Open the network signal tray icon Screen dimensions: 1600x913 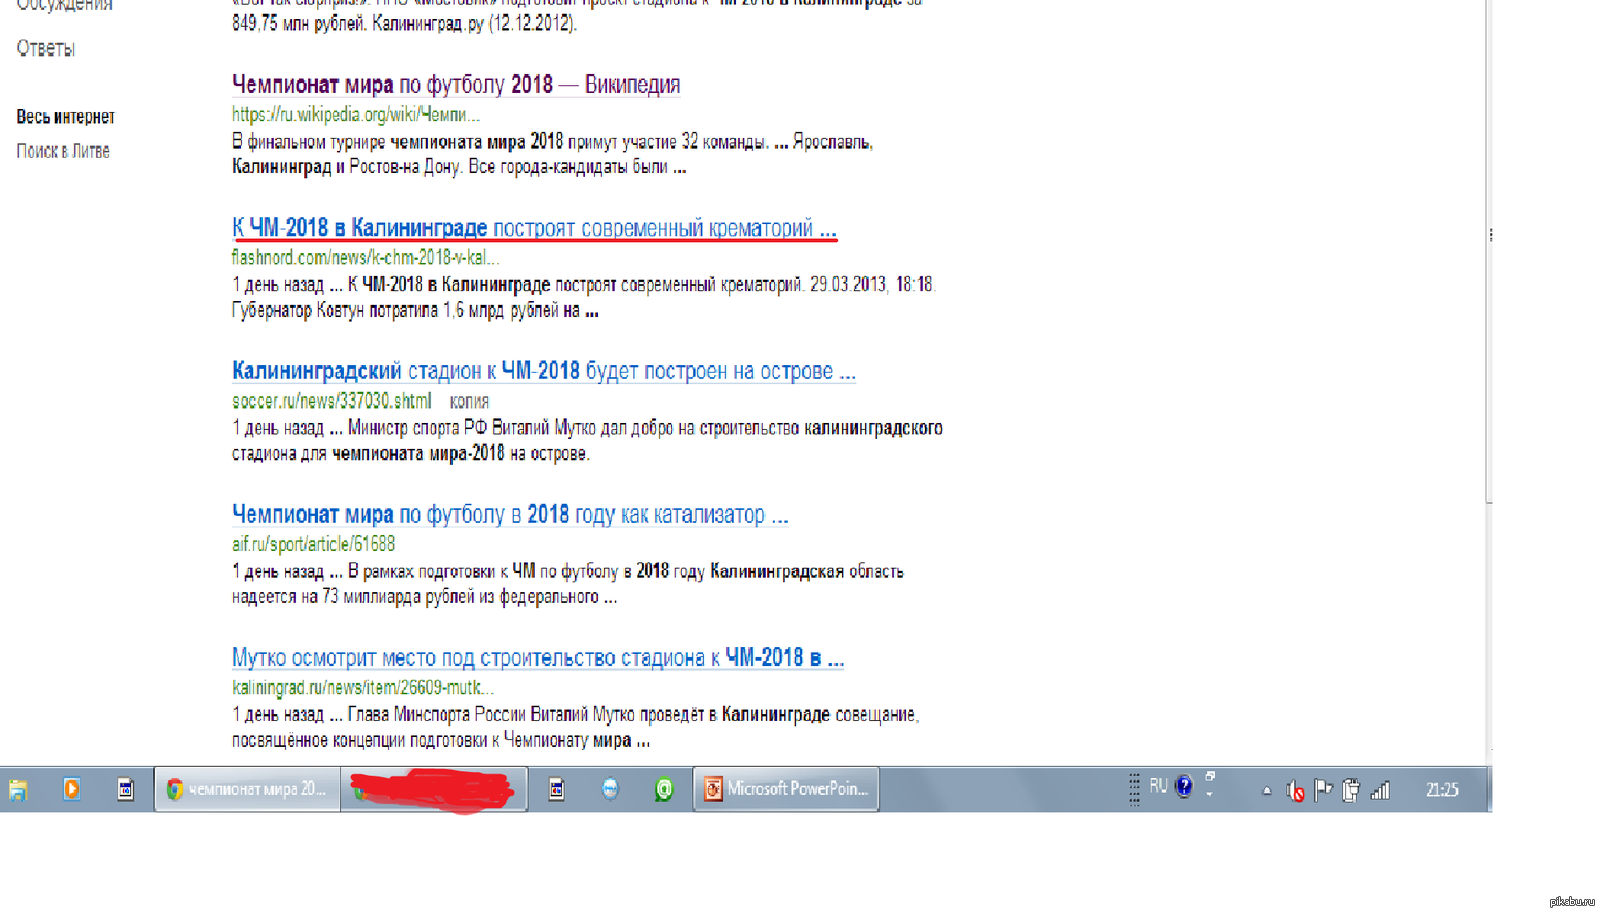point(1380,791)
